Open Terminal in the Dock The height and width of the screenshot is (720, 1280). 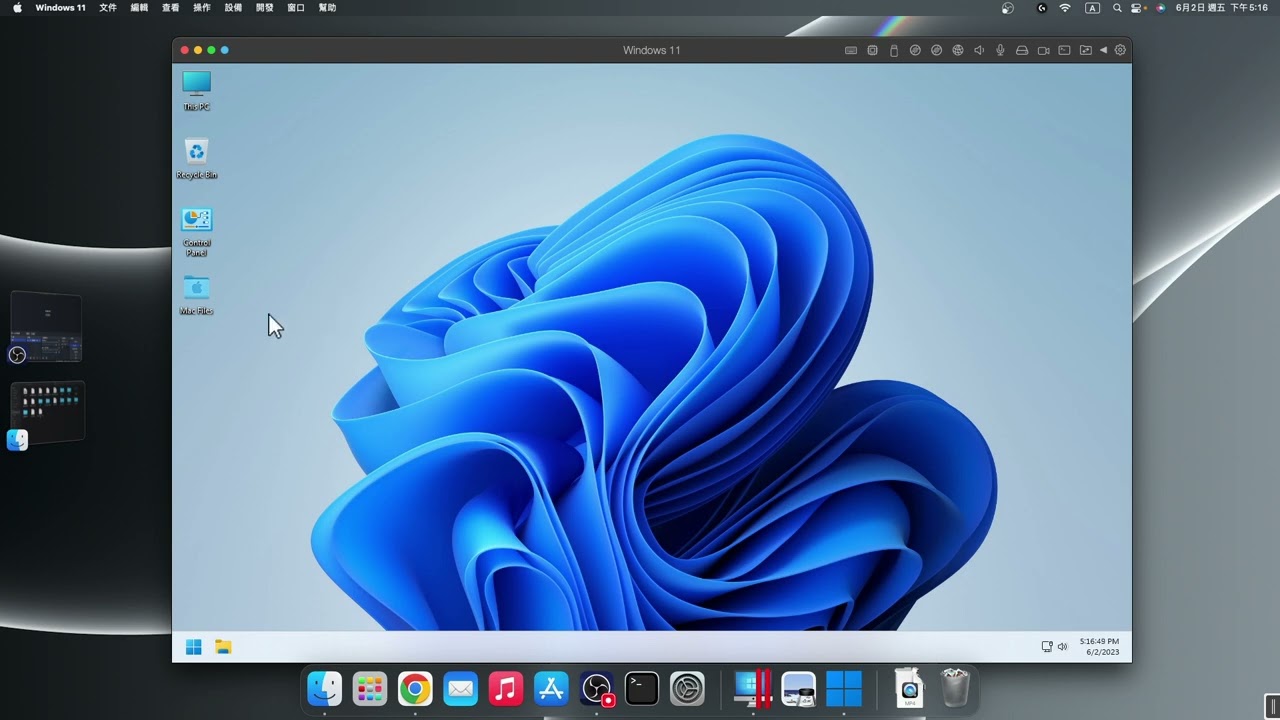(642, 688)
